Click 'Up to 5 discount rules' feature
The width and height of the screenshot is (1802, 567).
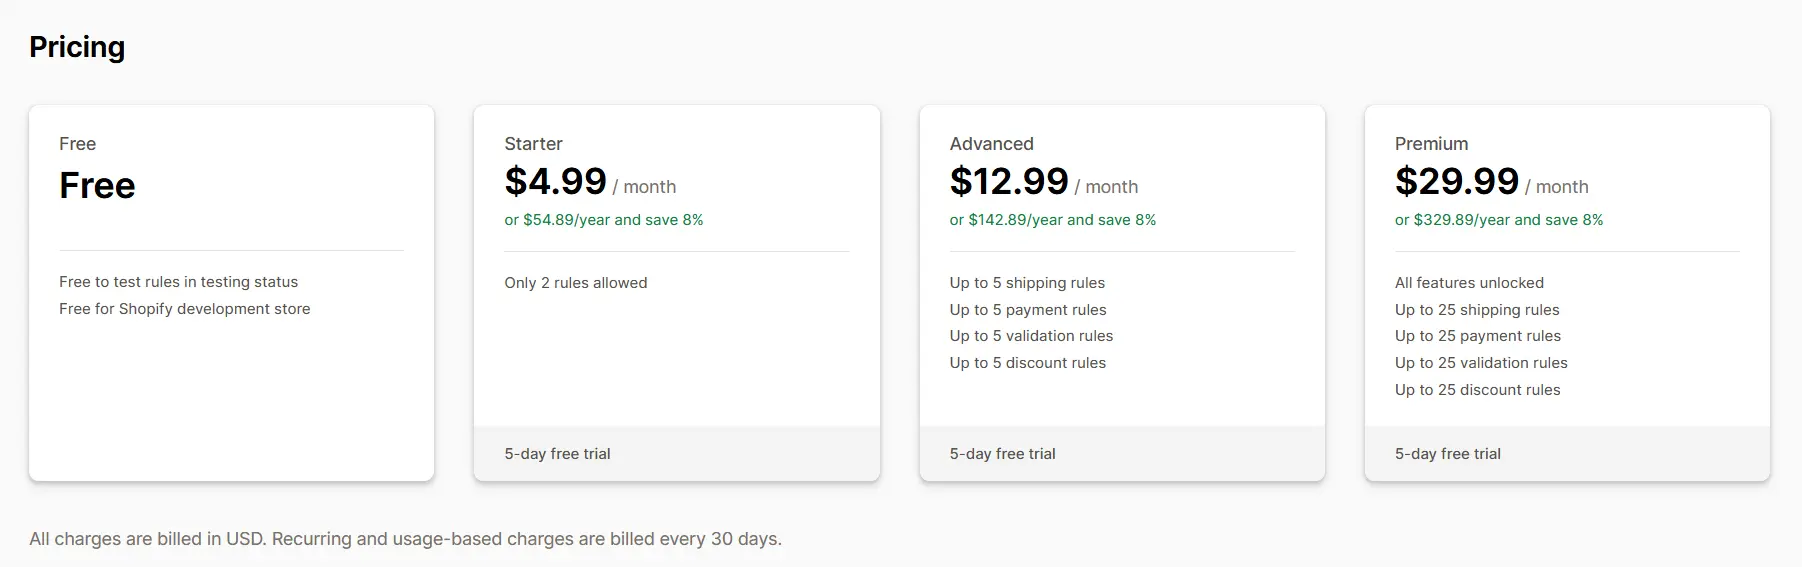(x=1027, y=363)
